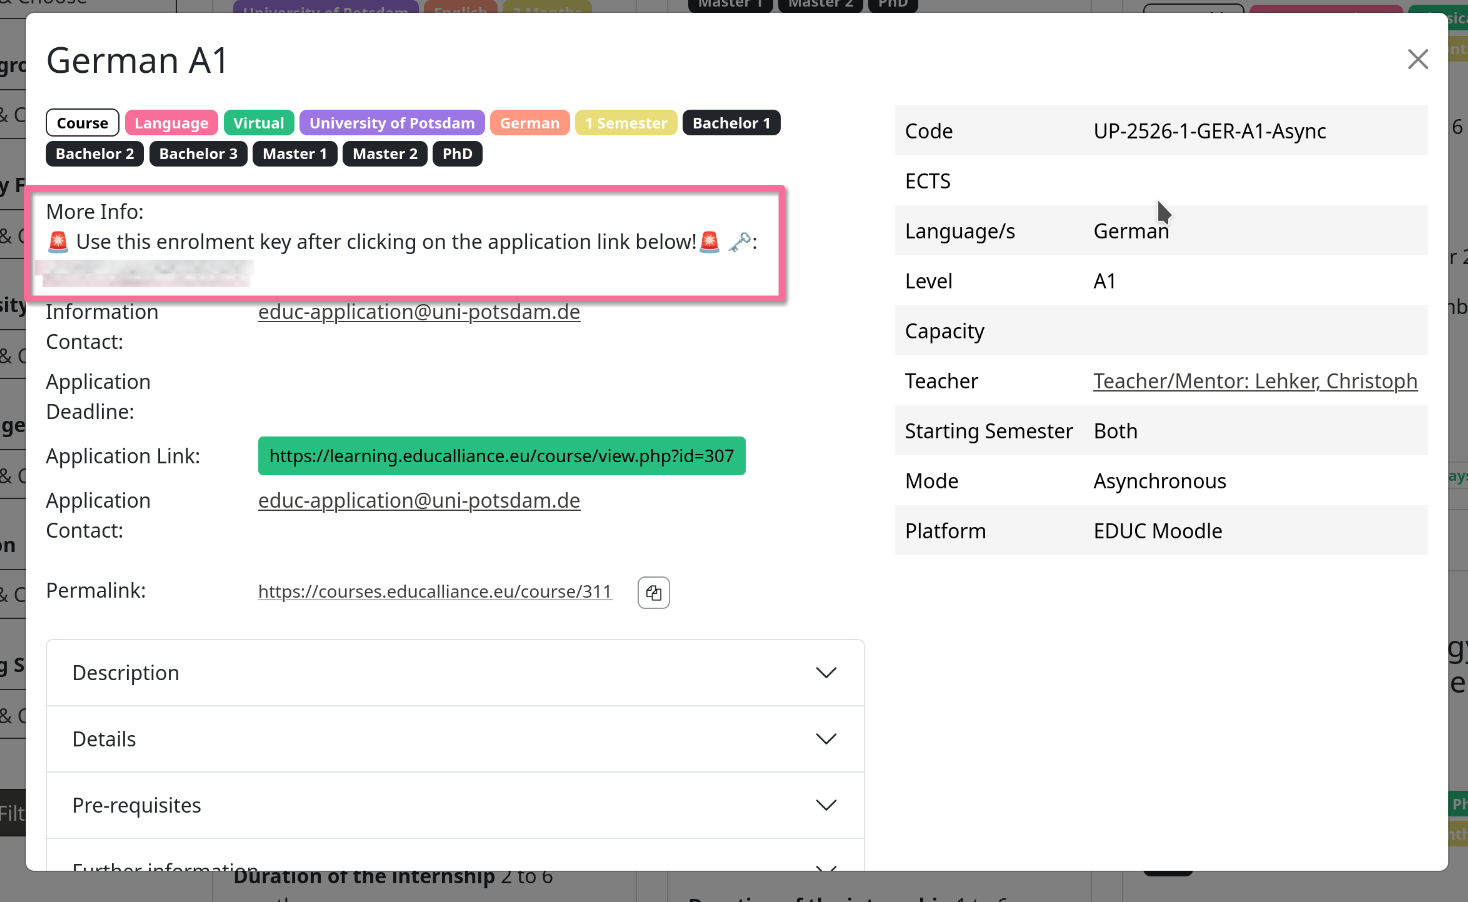Close the German A1 course dialog
This screenshot has height=902, width=1468.
tap(1417, 59)
